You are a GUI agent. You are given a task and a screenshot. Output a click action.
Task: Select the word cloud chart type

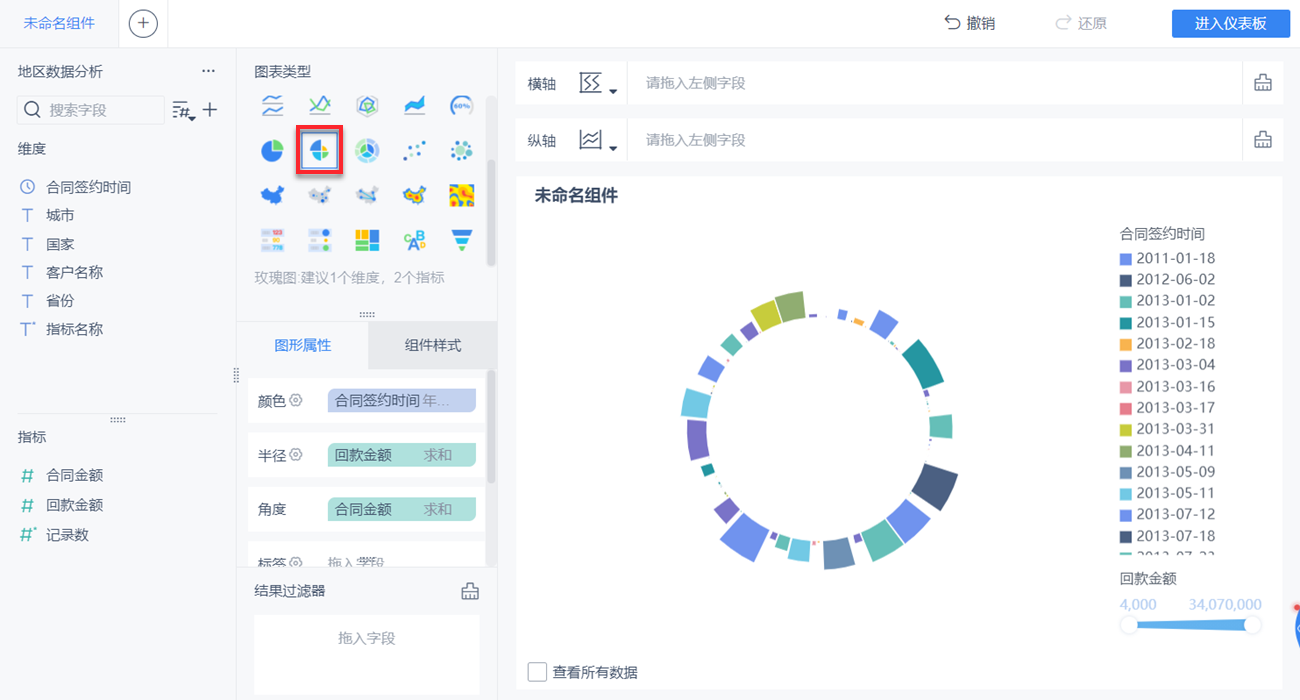click(414, 240)
